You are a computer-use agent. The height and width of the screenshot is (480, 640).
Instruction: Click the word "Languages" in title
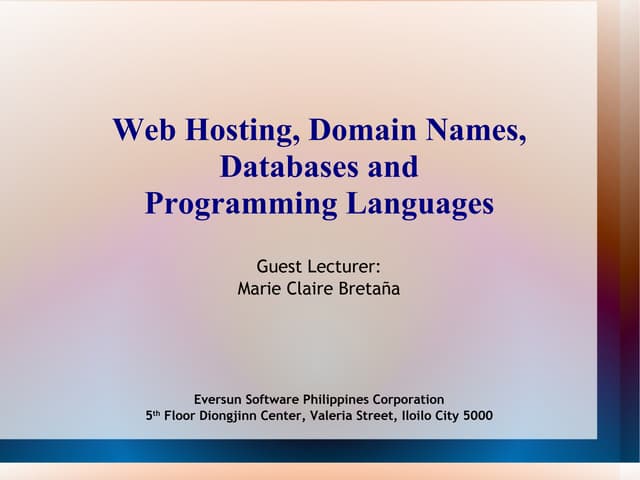tap(420, 203)
